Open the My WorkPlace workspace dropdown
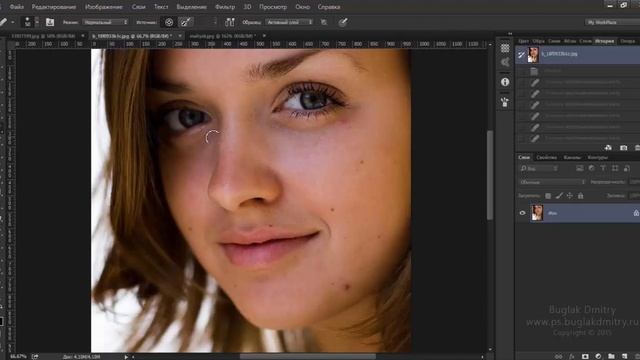This screenshot has height=360, width=640. click(x=612, y=22)
